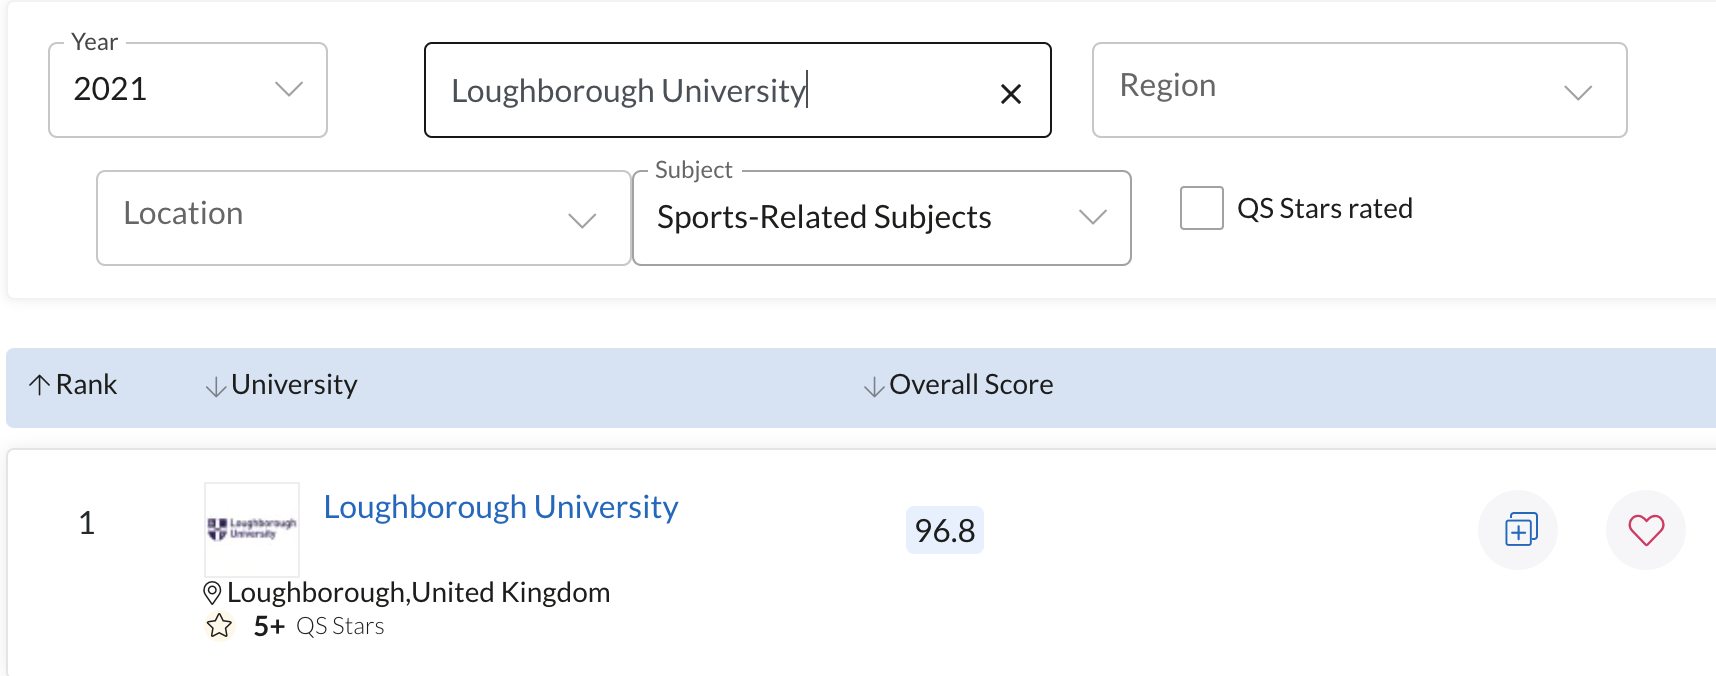Open the Location dropdown
The image size is (1716, 676).
(363, 218)
